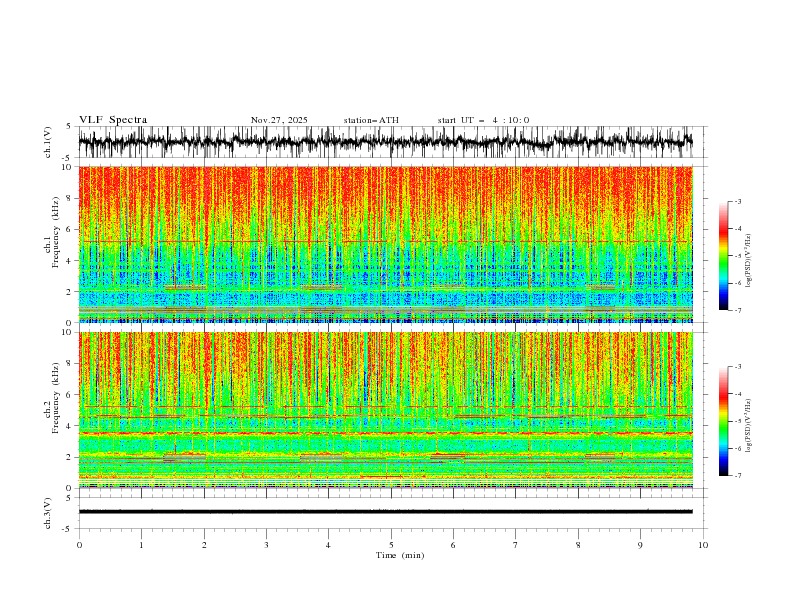
Task: Click the lower log(PSD) colorbar label
Action: click(x=748, y=426)
